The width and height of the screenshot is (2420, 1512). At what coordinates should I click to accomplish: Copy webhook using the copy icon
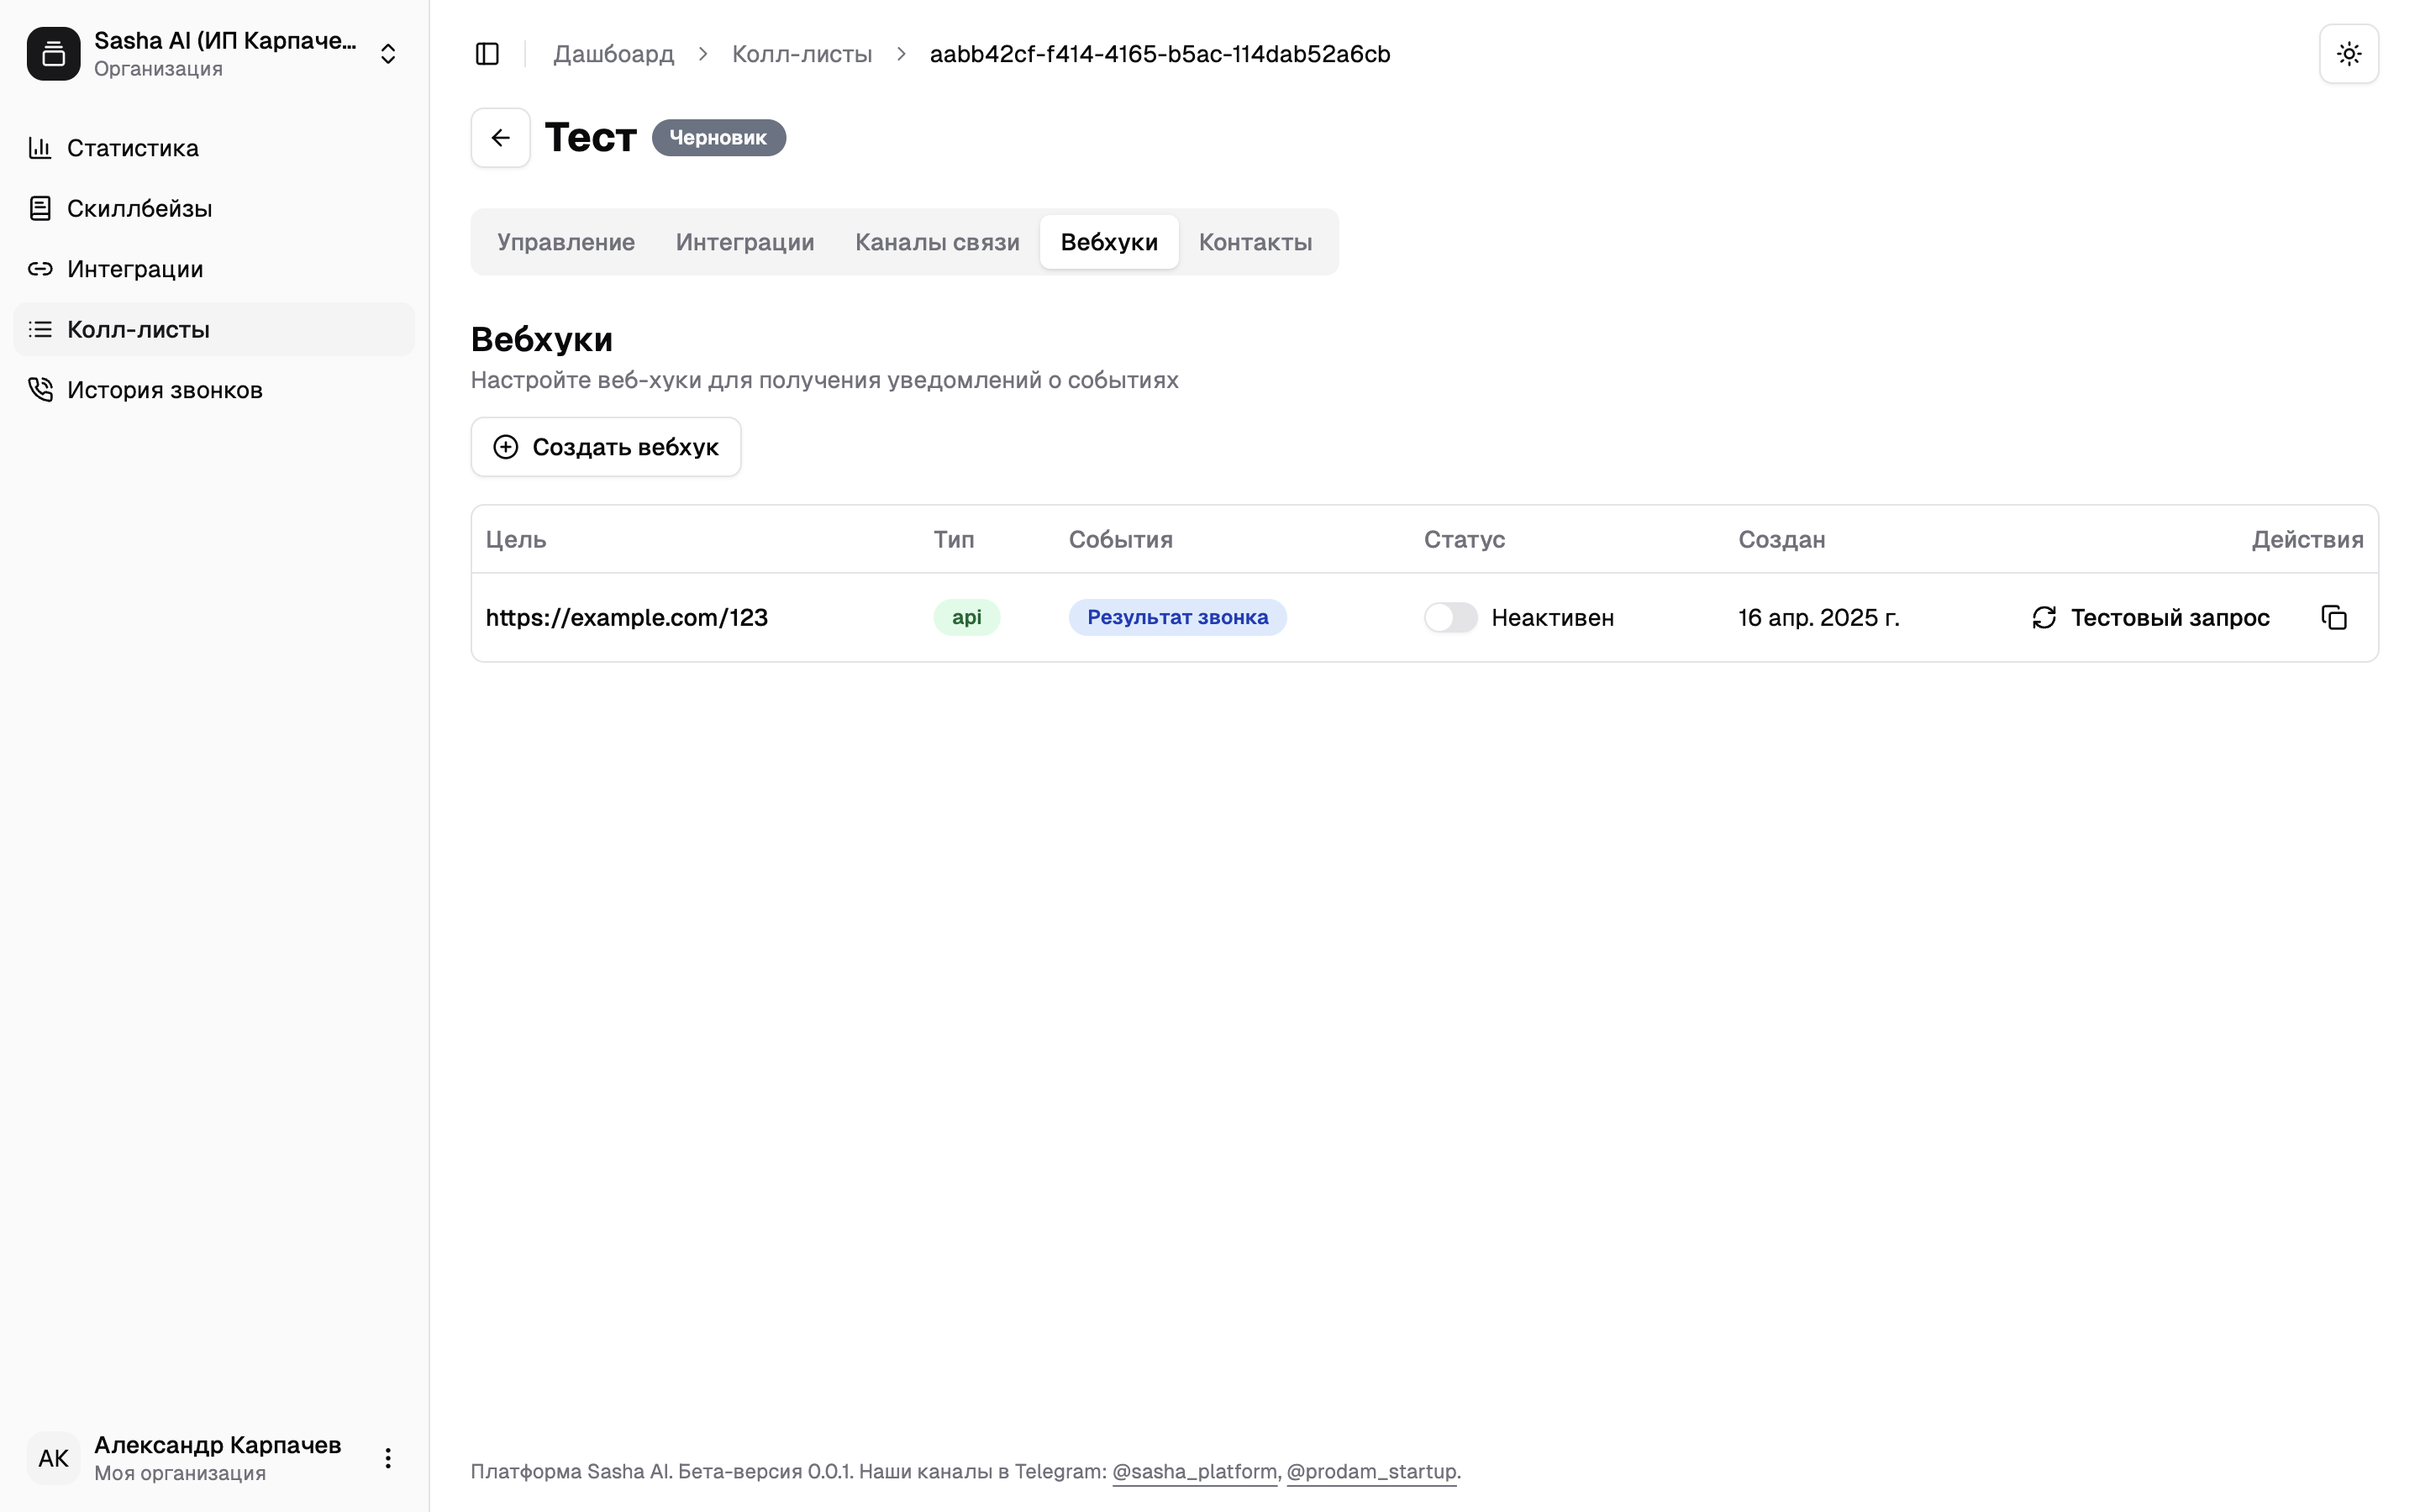click(2333, 618)
